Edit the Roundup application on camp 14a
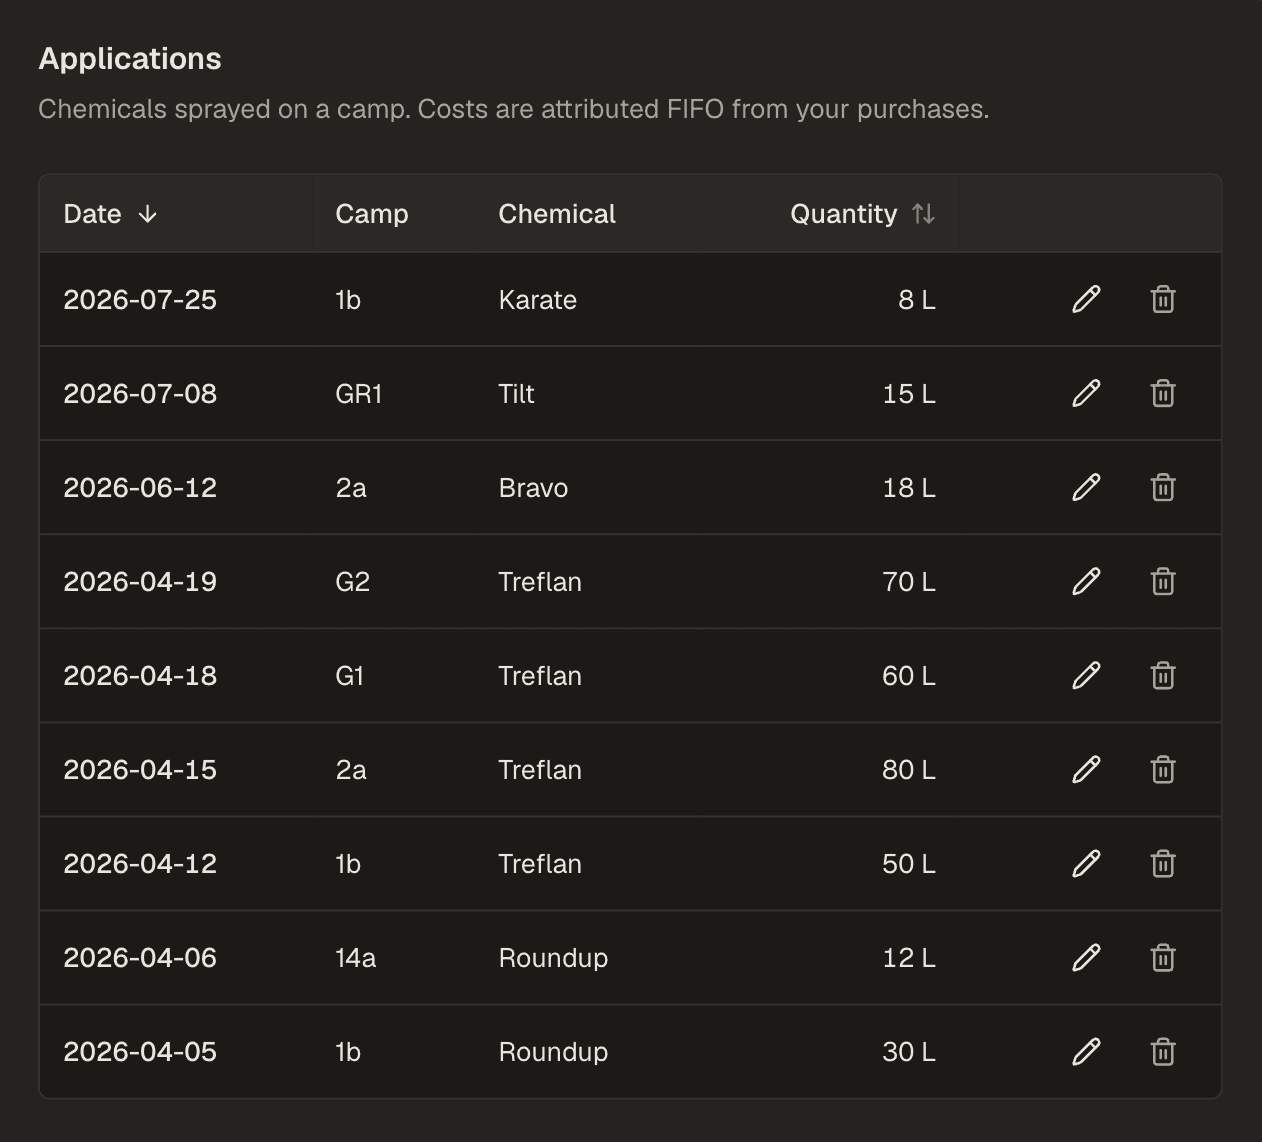Image resolution: width=1262 pixels, height=1142 pixels. pyautogui.click(x=1086, y=957)
